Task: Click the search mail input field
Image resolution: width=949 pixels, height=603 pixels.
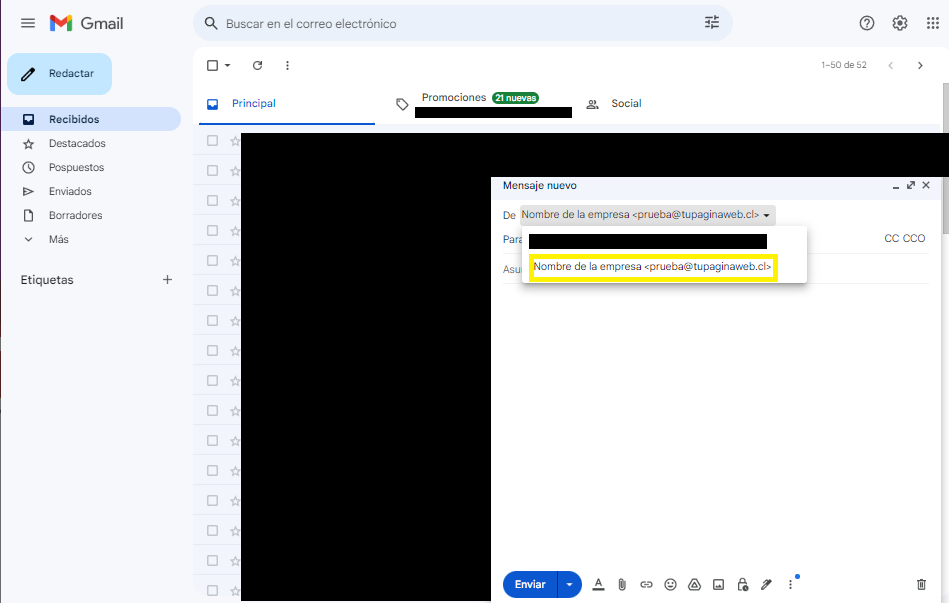Action: pyautogui.click(x=460, y=23)
